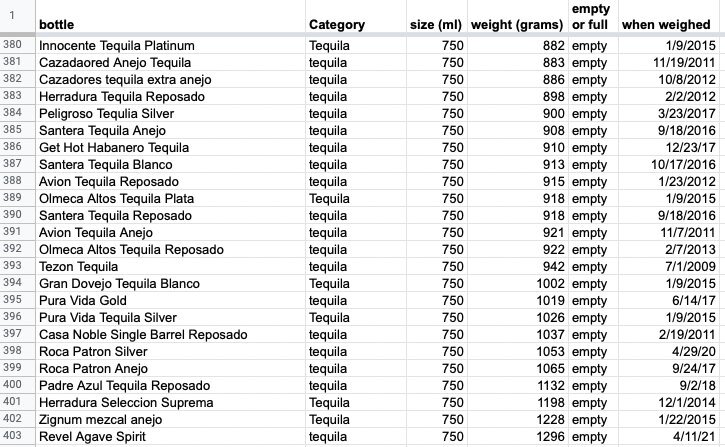
Task: Click the "empty or full" header cell
Action: pyautogui.click(x=590, y=16)
